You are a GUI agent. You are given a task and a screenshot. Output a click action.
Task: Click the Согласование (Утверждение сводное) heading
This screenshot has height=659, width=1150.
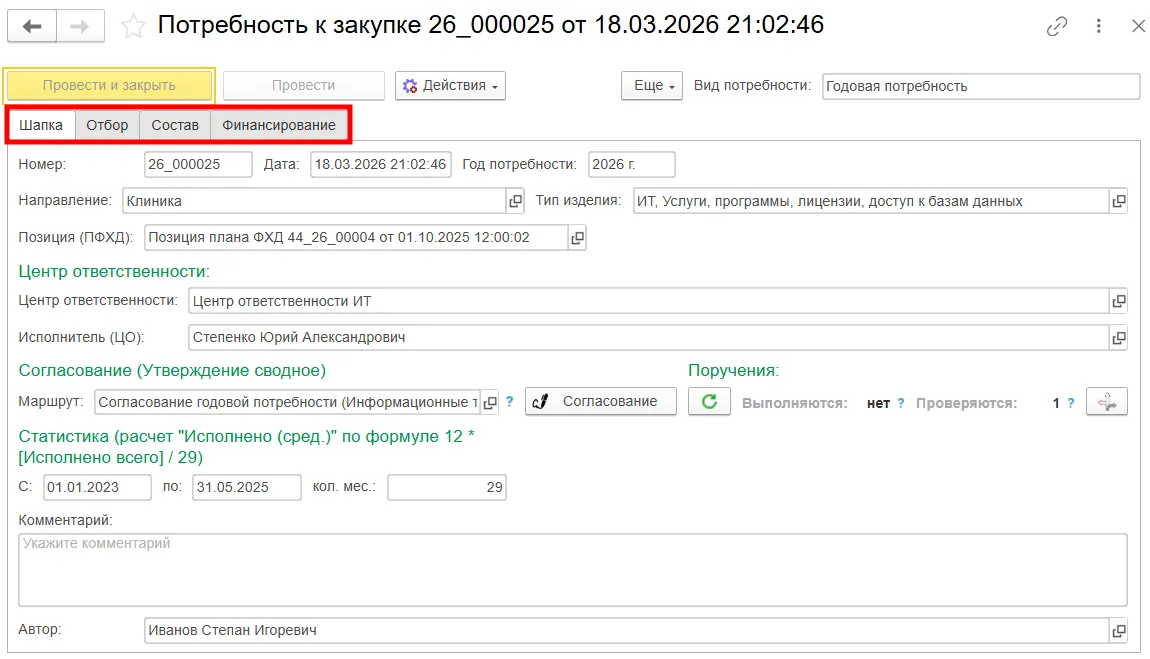coord(172,370)
